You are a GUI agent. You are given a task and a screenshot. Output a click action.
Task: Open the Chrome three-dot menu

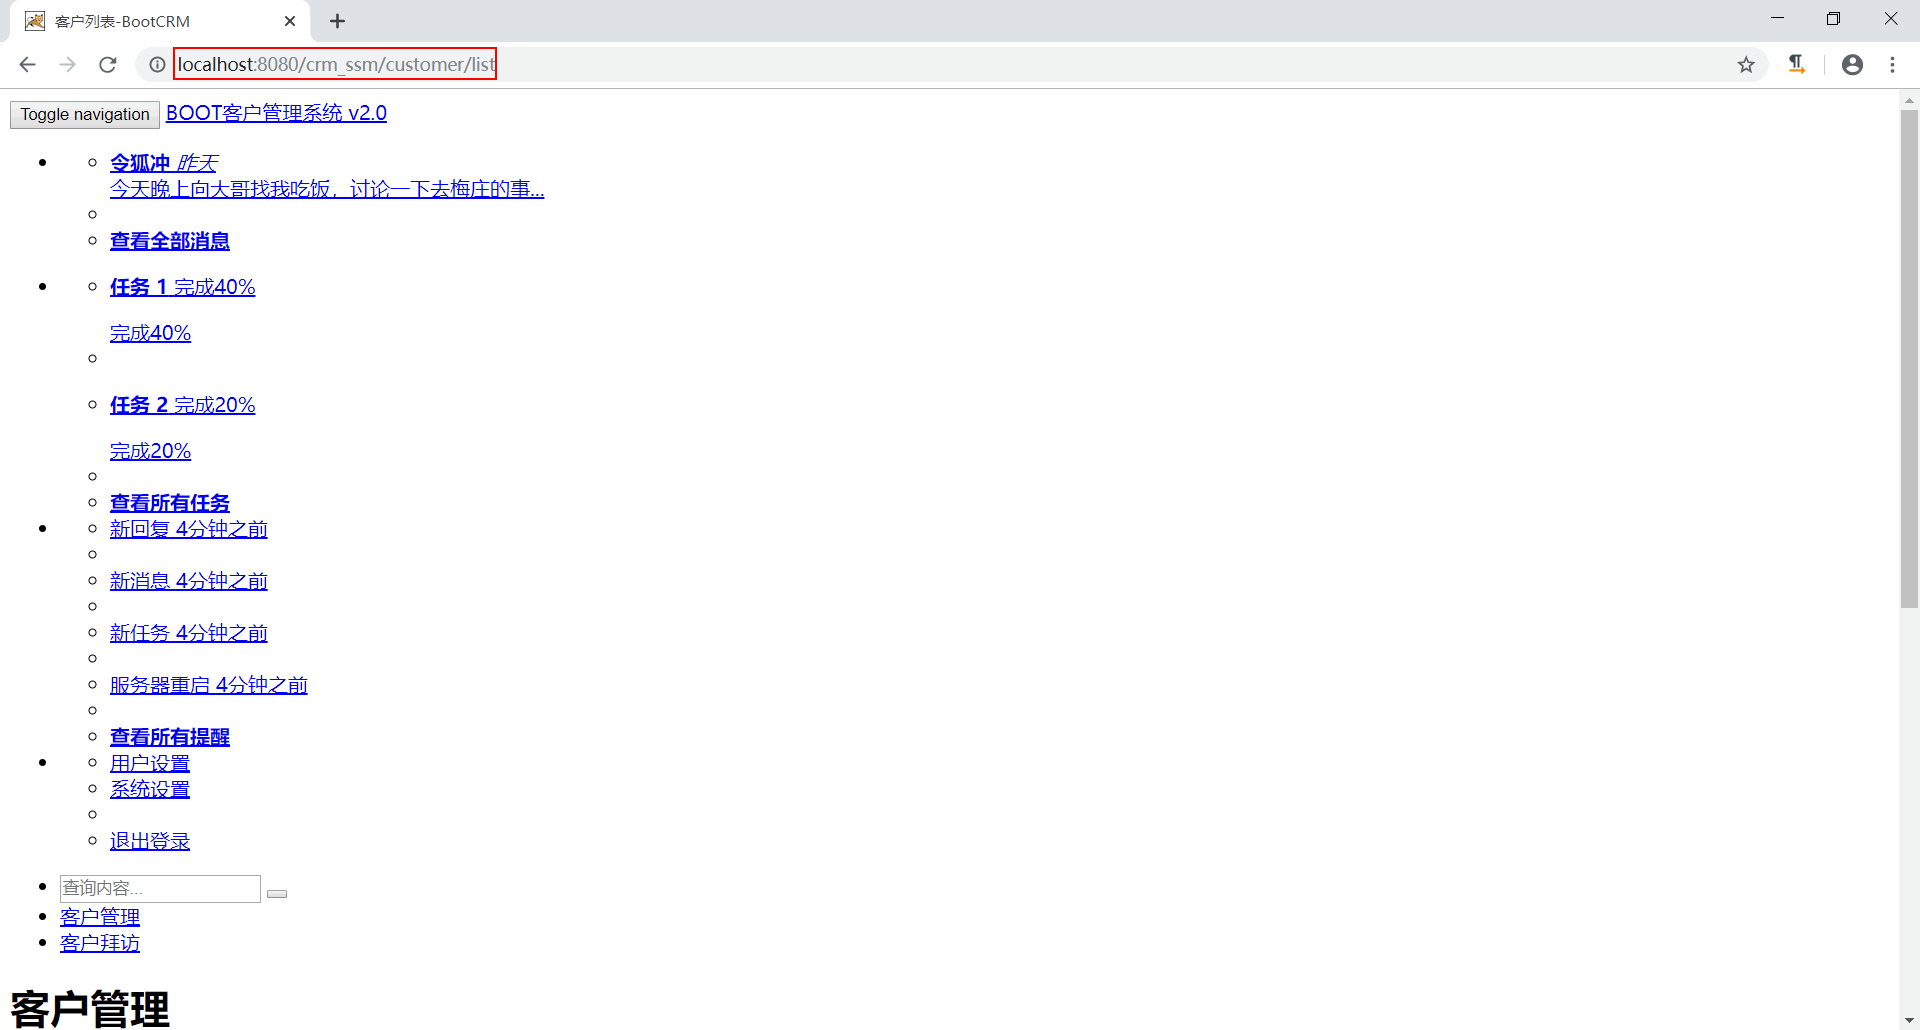(1892, 64)
